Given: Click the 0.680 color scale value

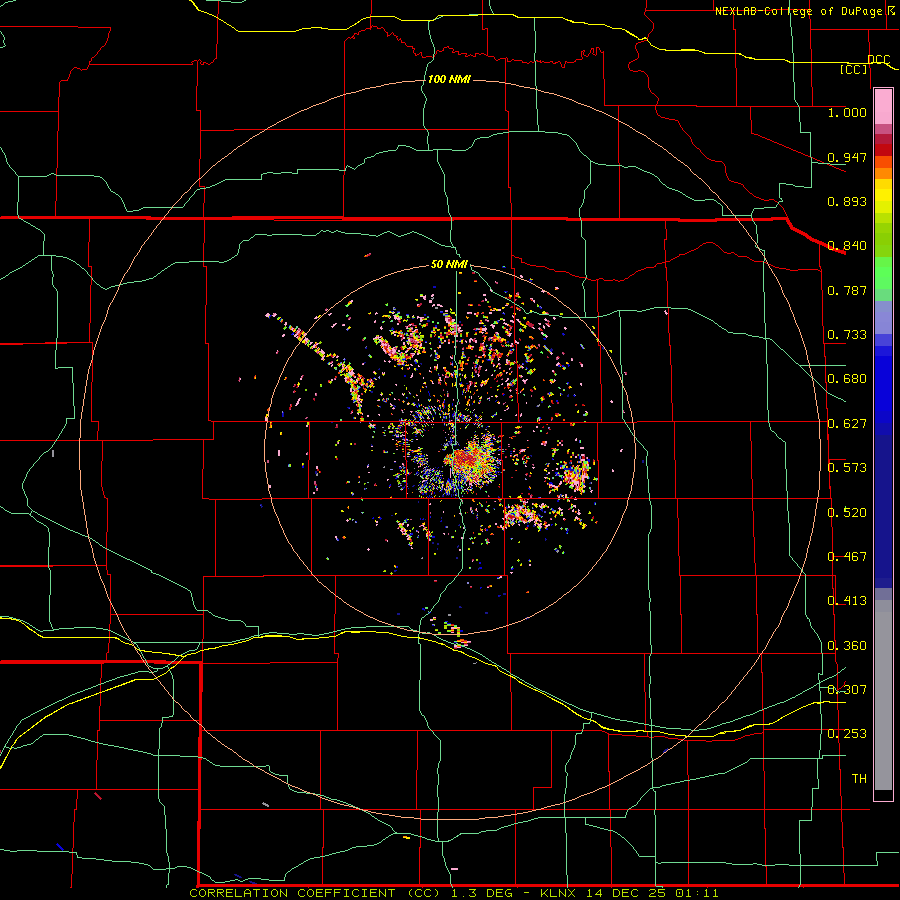Looking at the screenshot, I should coord(847,379).
